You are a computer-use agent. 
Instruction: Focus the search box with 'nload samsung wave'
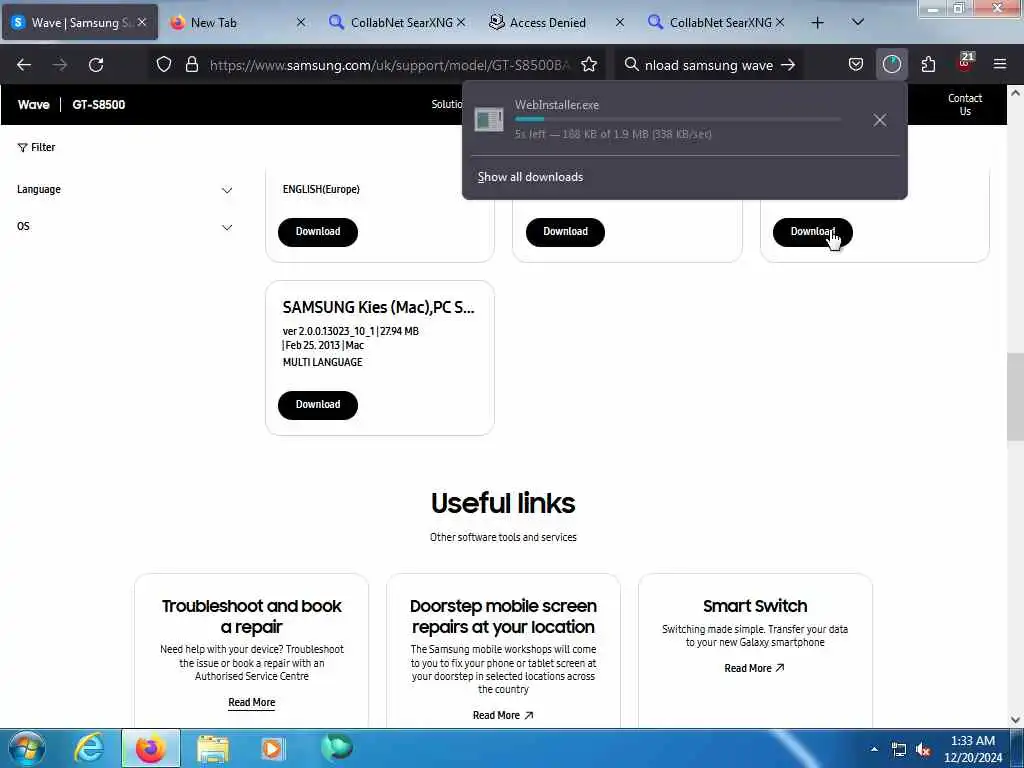coord(709,65)
